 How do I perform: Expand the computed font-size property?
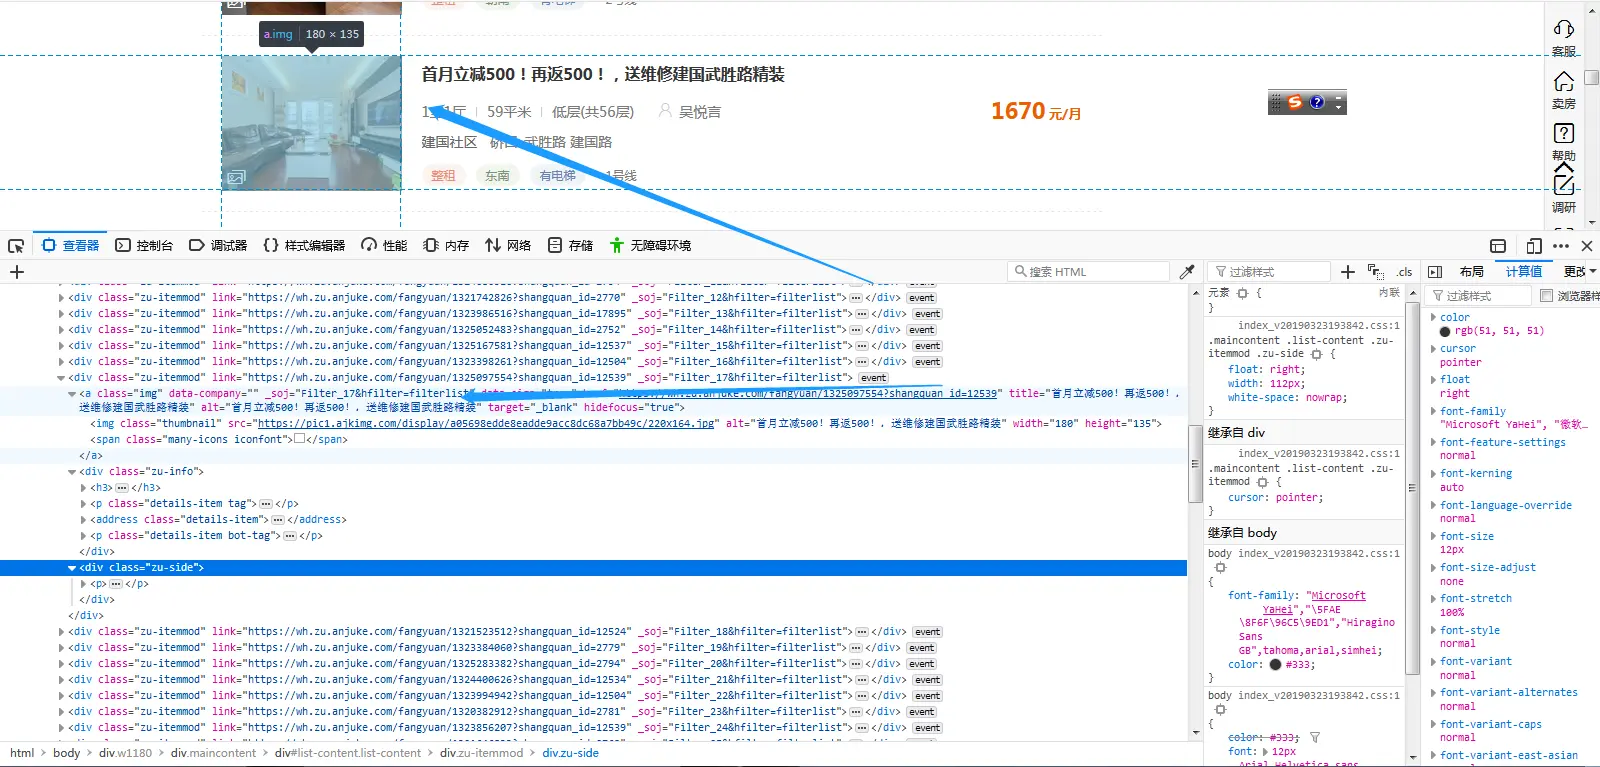pyautogui.click(x=1433, y=536)
